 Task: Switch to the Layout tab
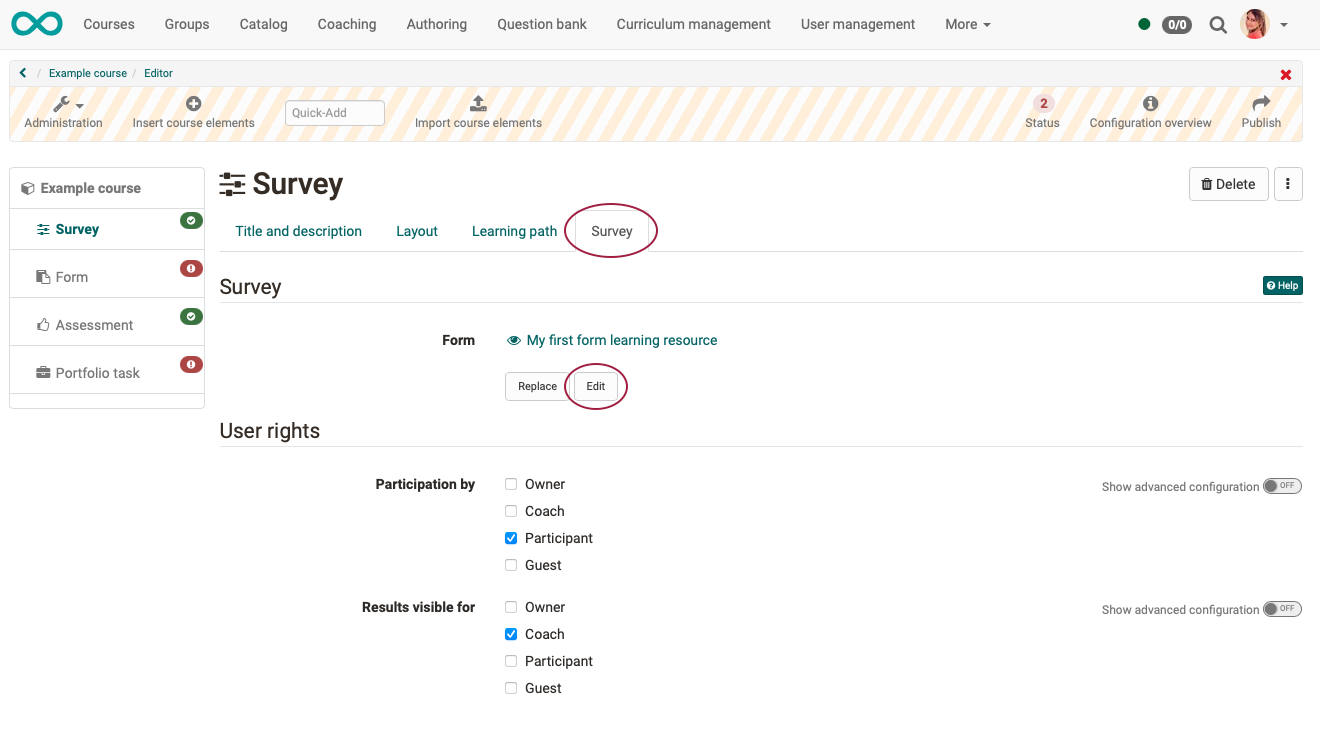click(x=417, y=231)
